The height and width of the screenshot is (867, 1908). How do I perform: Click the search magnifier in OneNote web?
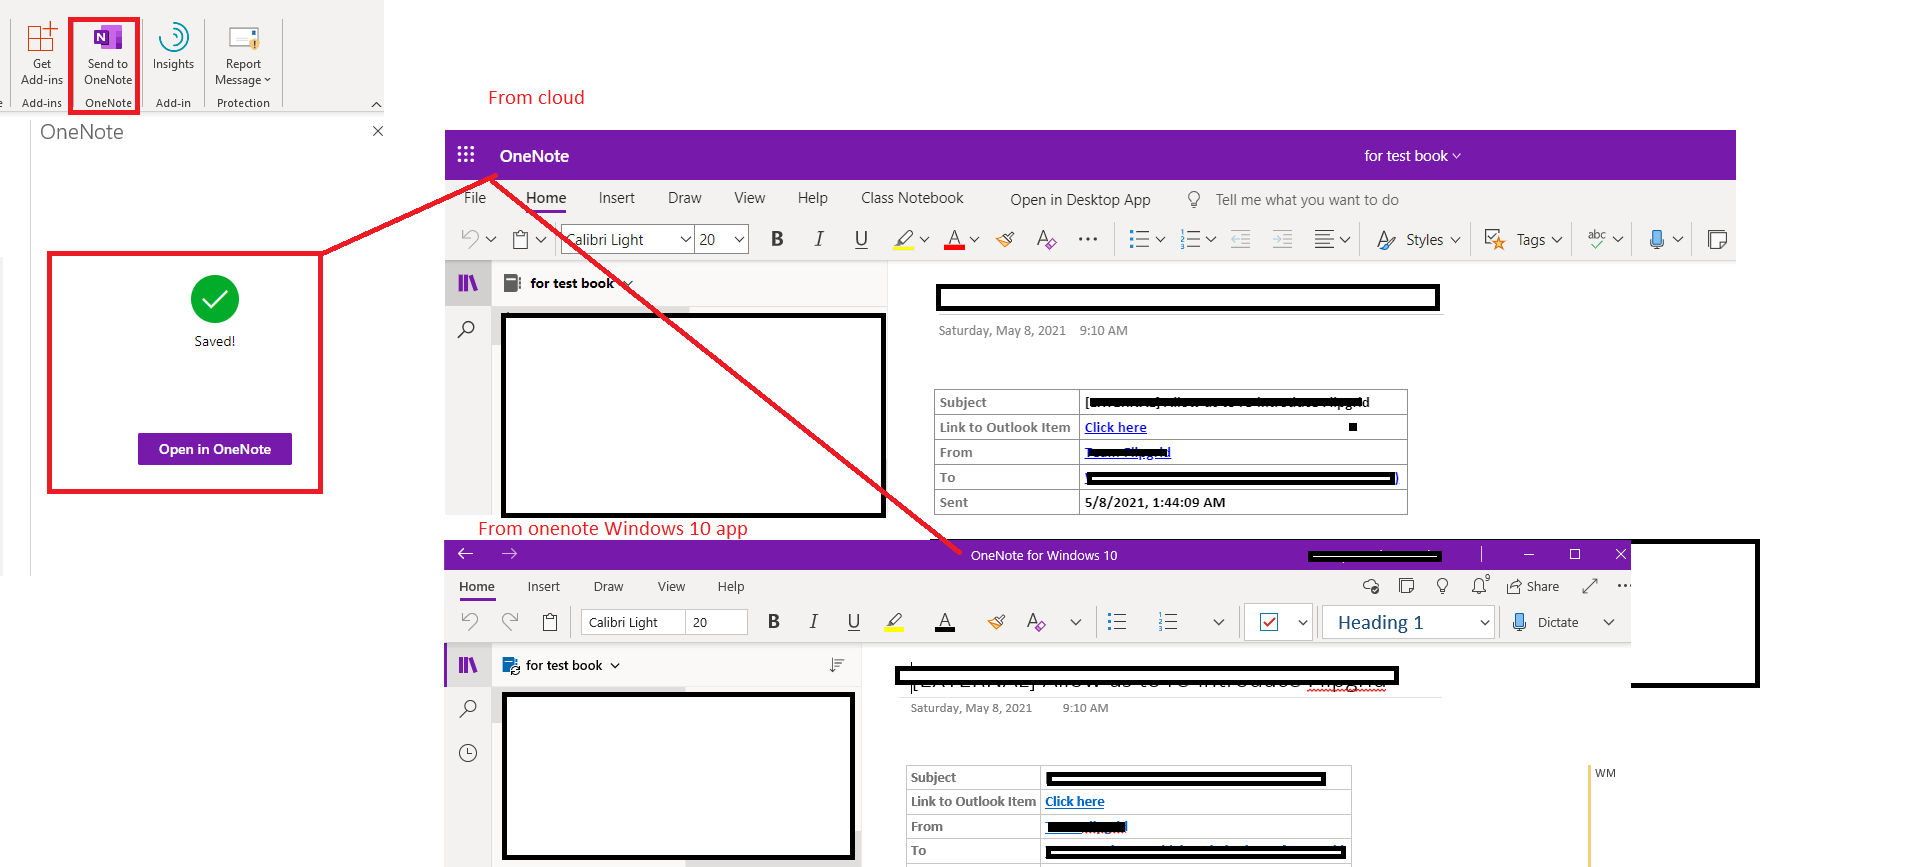466,329
